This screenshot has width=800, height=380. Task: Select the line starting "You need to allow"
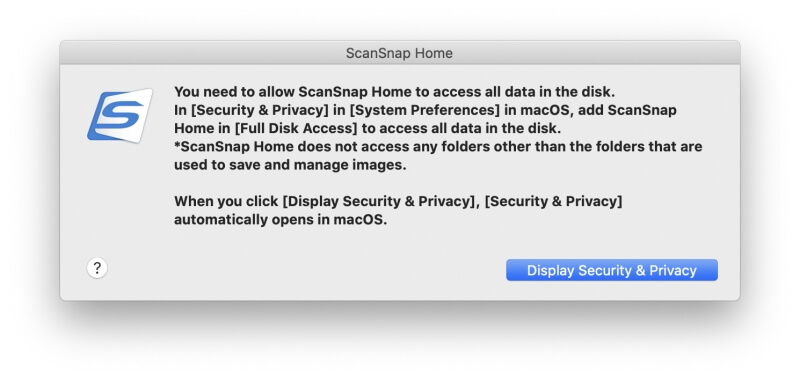click(394, 92)
